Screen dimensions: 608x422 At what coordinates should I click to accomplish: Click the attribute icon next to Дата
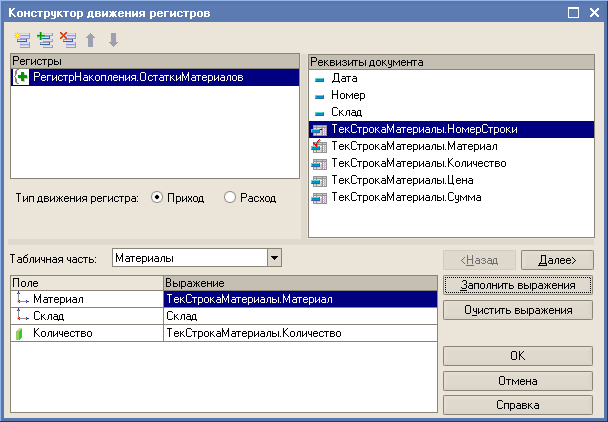(x=320, y=80)
